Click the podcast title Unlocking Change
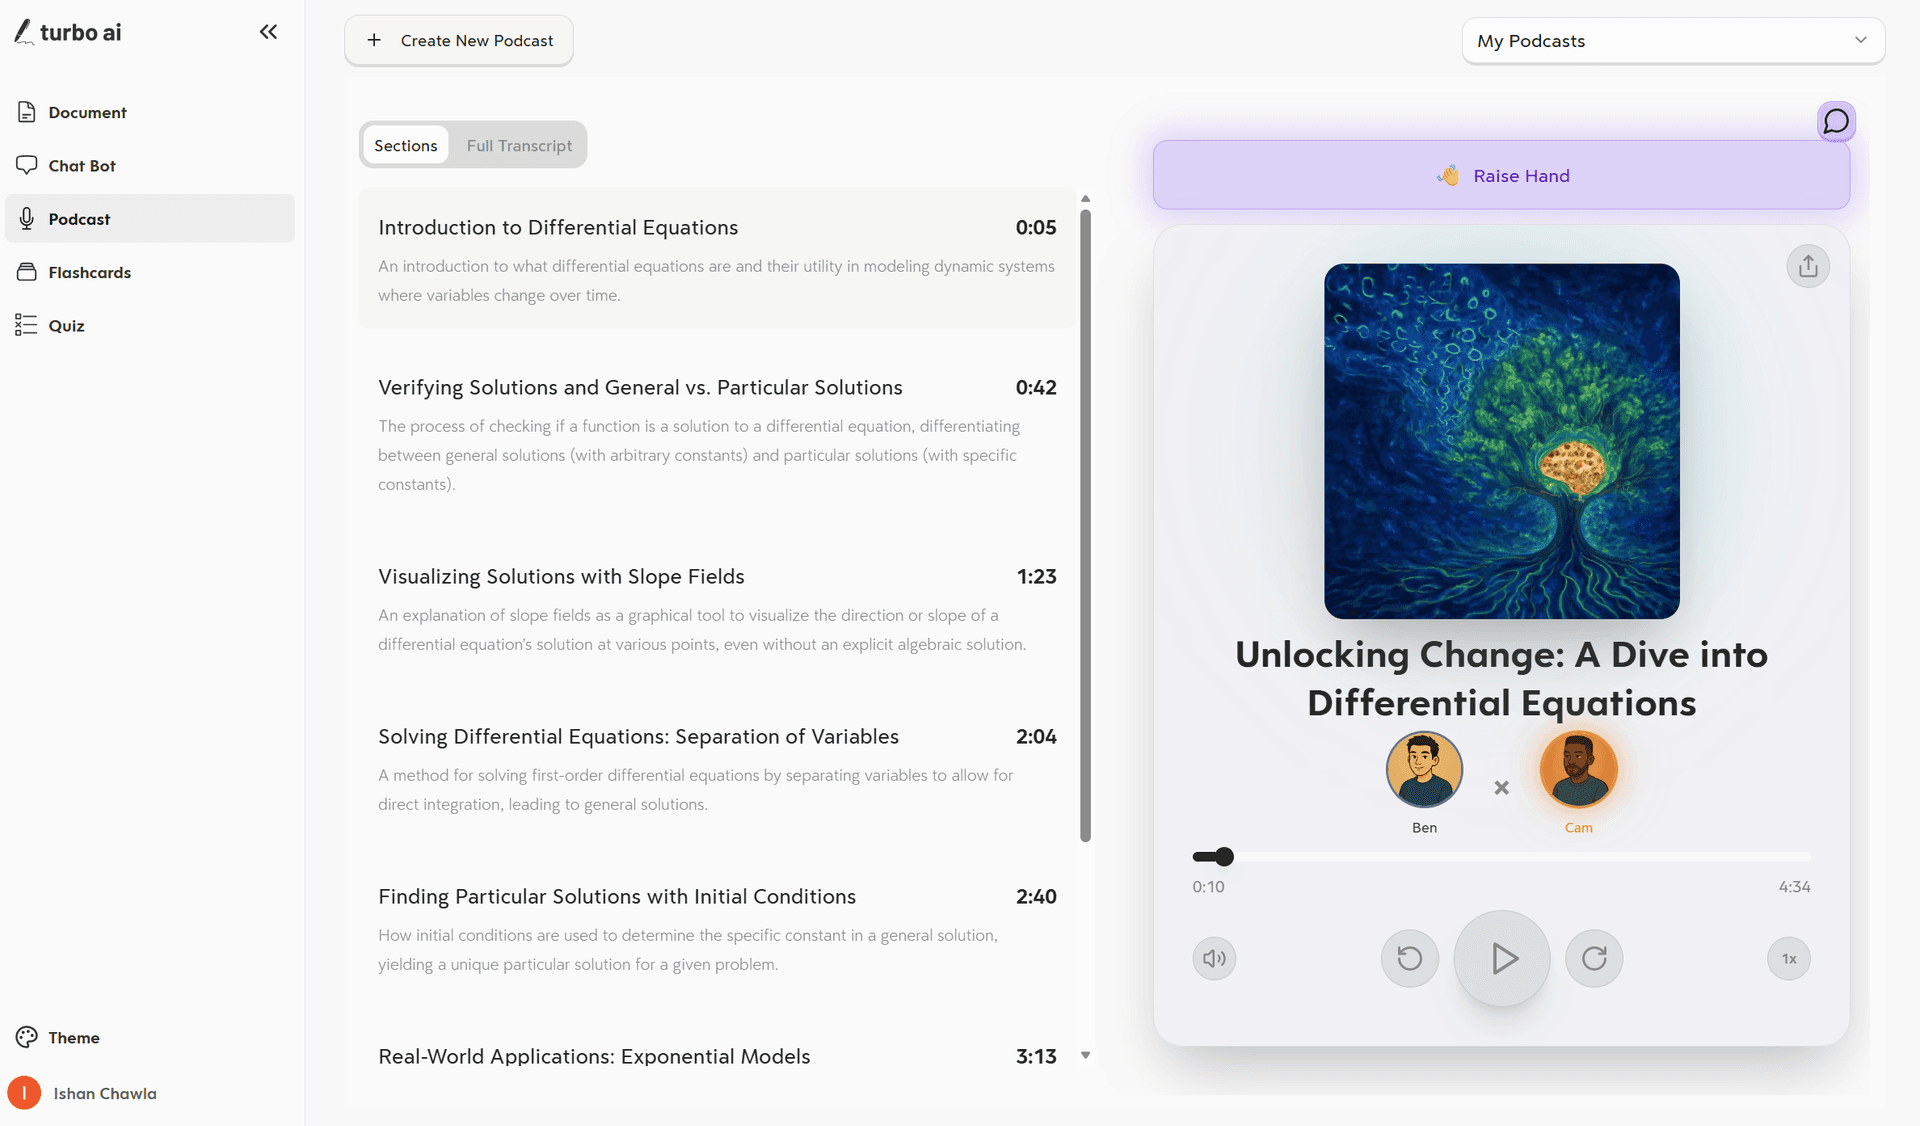This screenshot has width=1920, height=1126. tap(1501, 678)
